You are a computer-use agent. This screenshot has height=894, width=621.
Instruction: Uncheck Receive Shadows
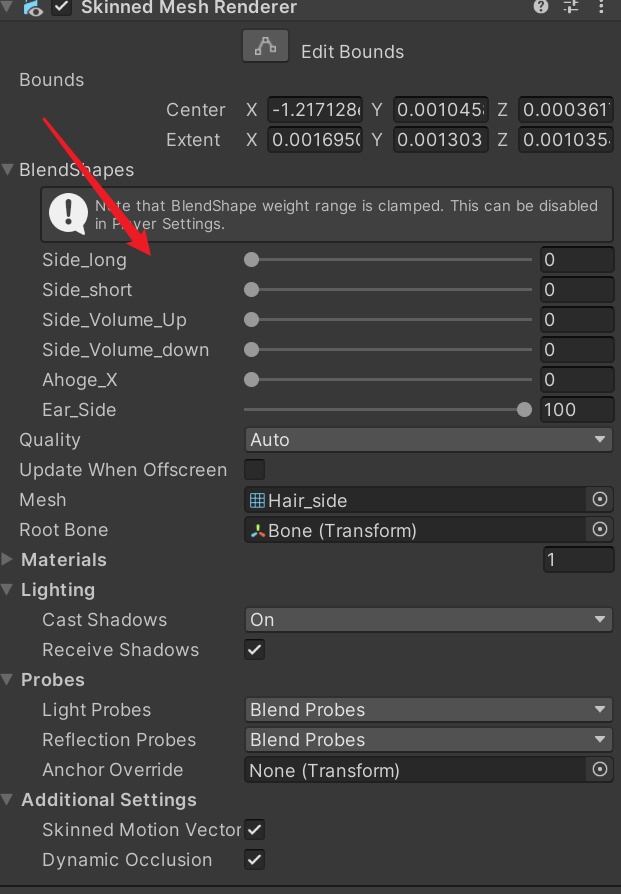click(x=255, y=650)
